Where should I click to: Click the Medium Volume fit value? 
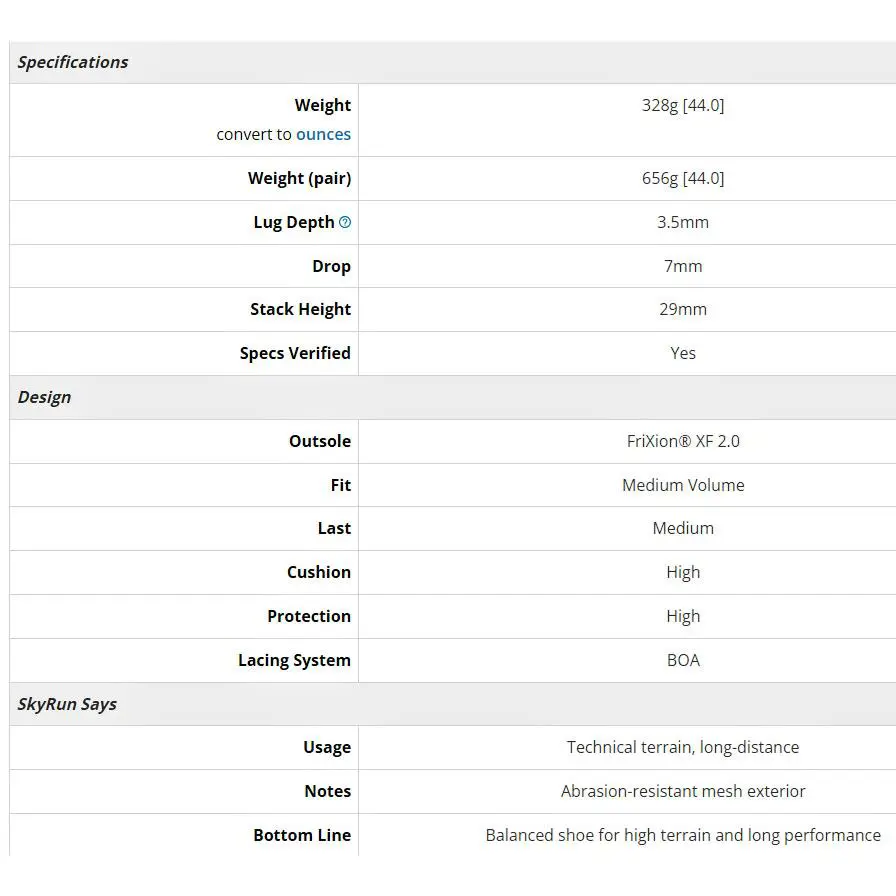tap(683, 485)
